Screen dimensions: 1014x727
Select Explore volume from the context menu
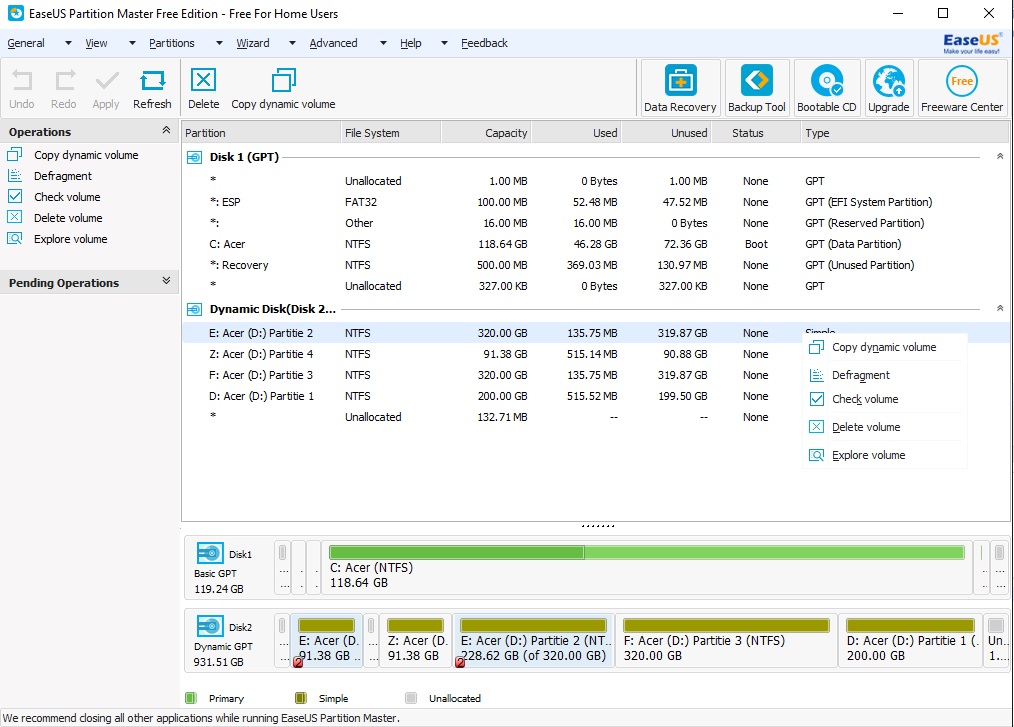coord(884,455)
